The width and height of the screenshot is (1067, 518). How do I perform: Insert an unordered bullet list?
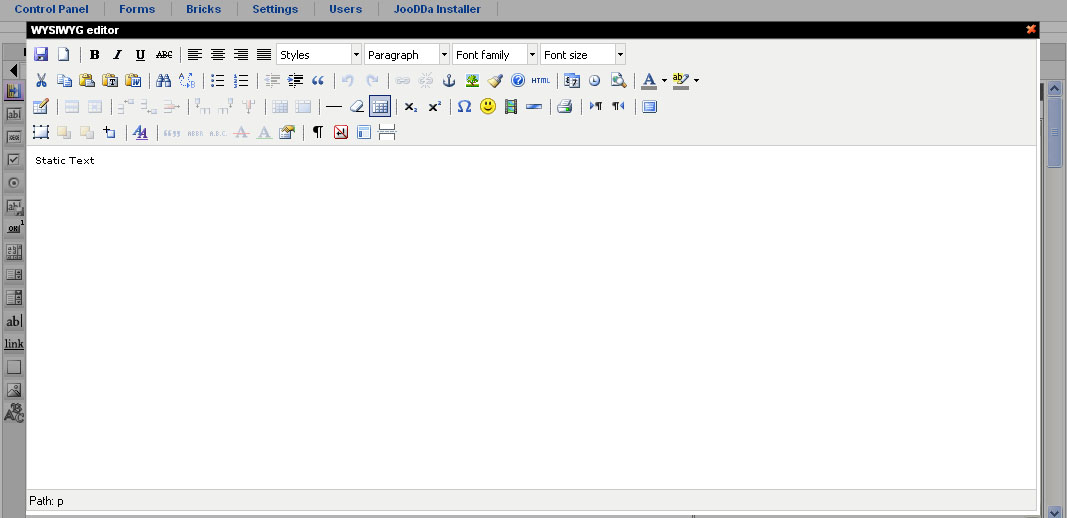tap(218, 80)
